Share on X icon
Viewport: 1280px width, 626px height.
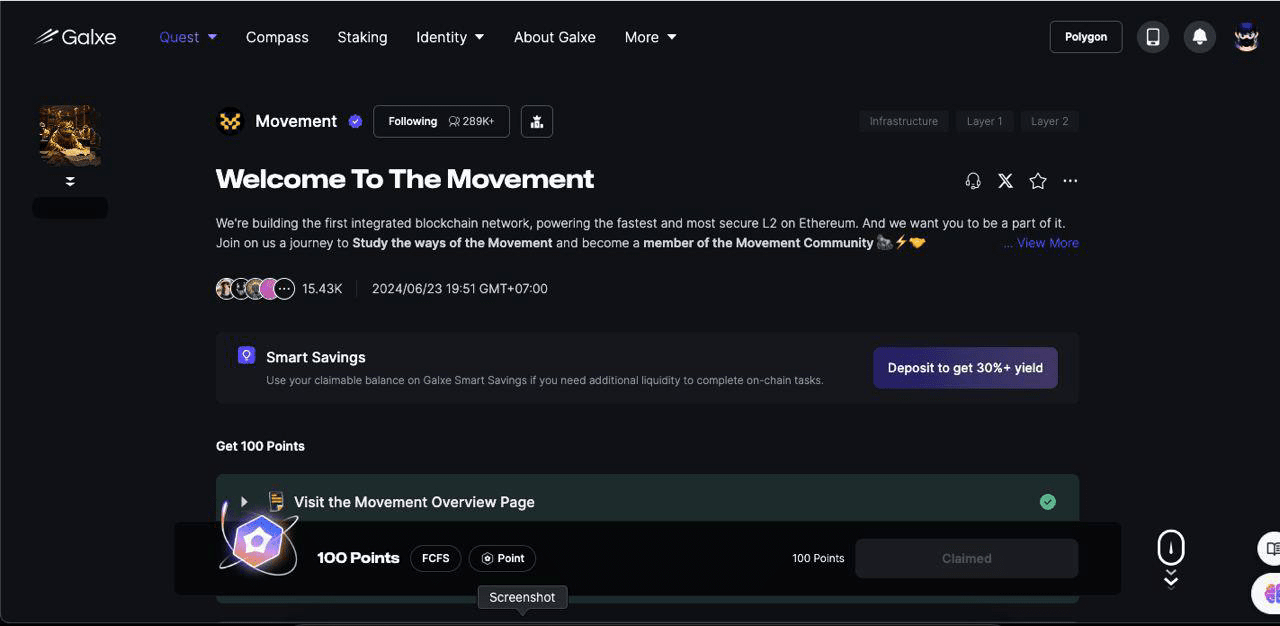1005,181
